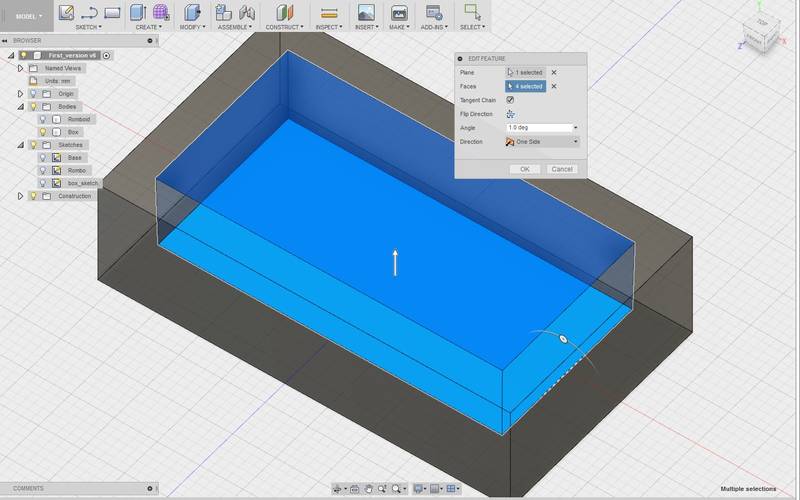Expand the Construction folder node
800x500 pixels.
[x=20, y=196]
